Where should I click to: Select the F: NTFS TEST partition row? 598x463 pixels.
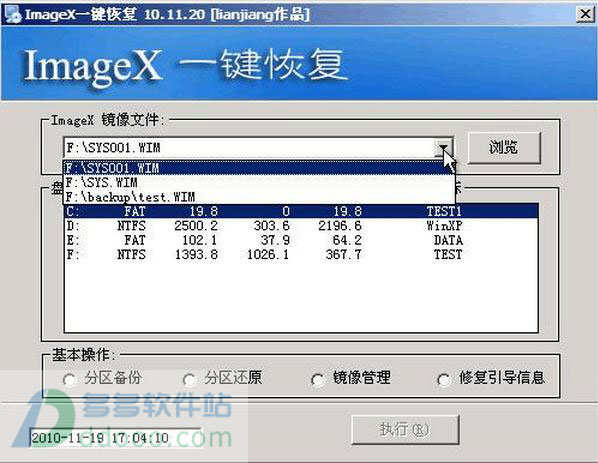(x=301, y=254)
